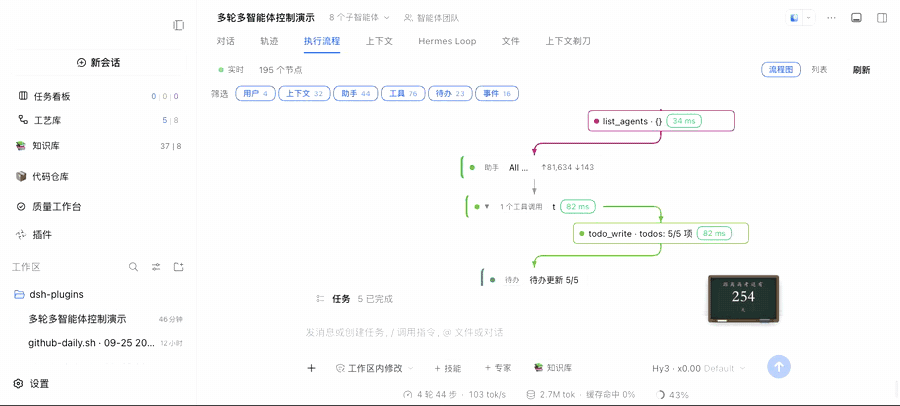Toggle the 用户 4 filter chip
900x406 pixels.
pos(255,94)
